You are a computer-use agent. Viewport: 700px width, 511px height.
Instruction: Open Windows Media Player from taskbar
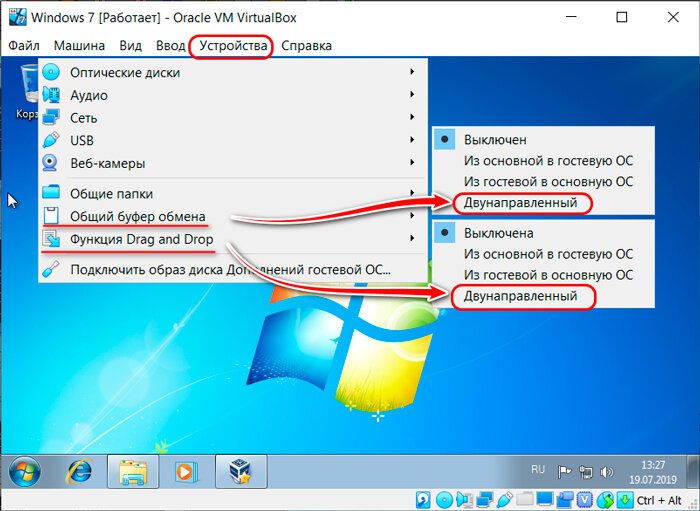[185, 472]
